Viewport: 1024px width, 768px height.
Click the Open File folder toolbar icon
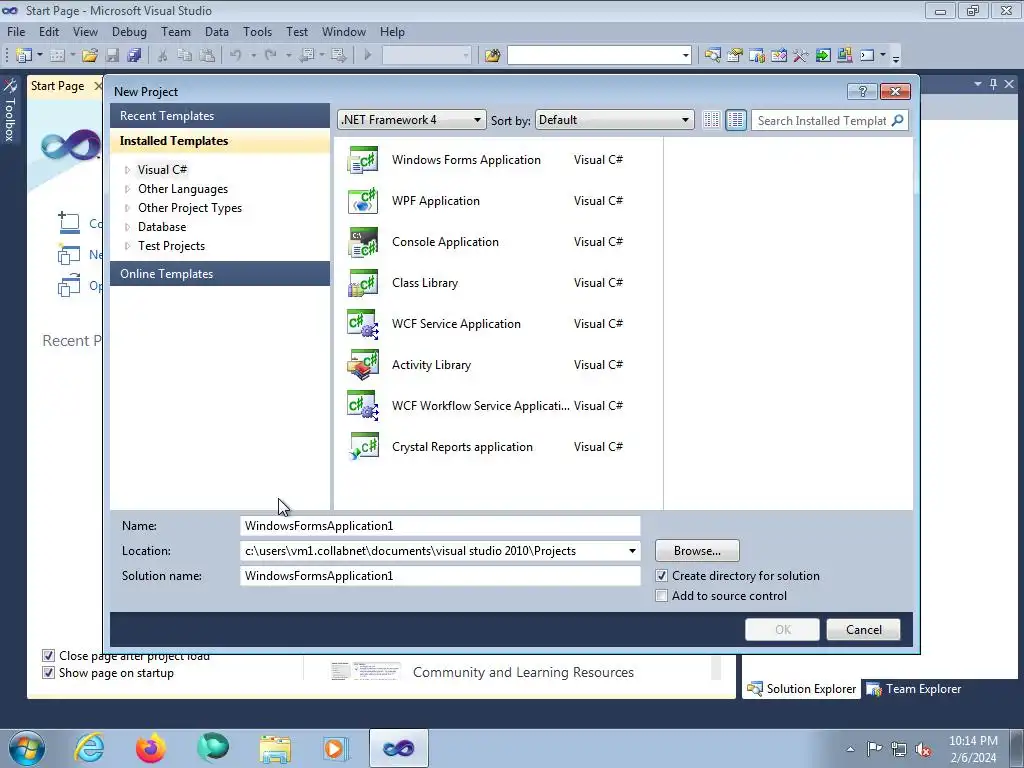click(x=89, y=56)
